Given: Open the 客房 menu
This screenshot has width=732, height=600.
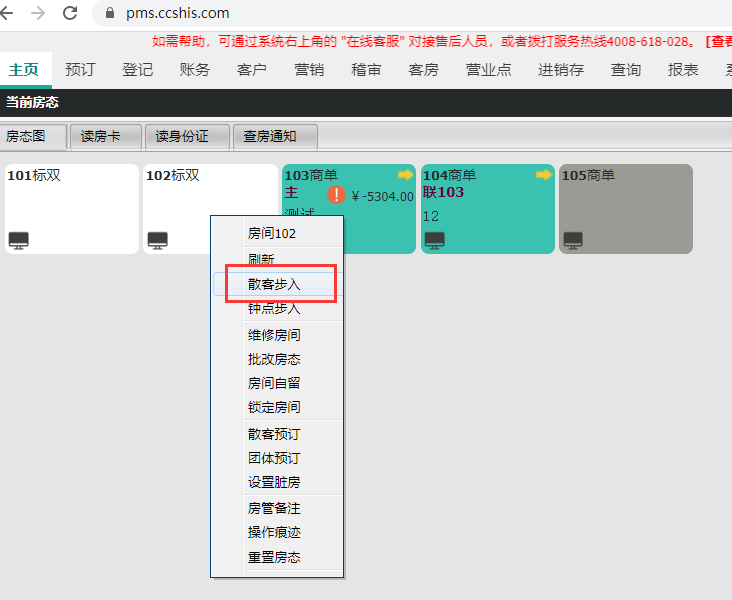Looking at the screenshot, I should (423, 70).
